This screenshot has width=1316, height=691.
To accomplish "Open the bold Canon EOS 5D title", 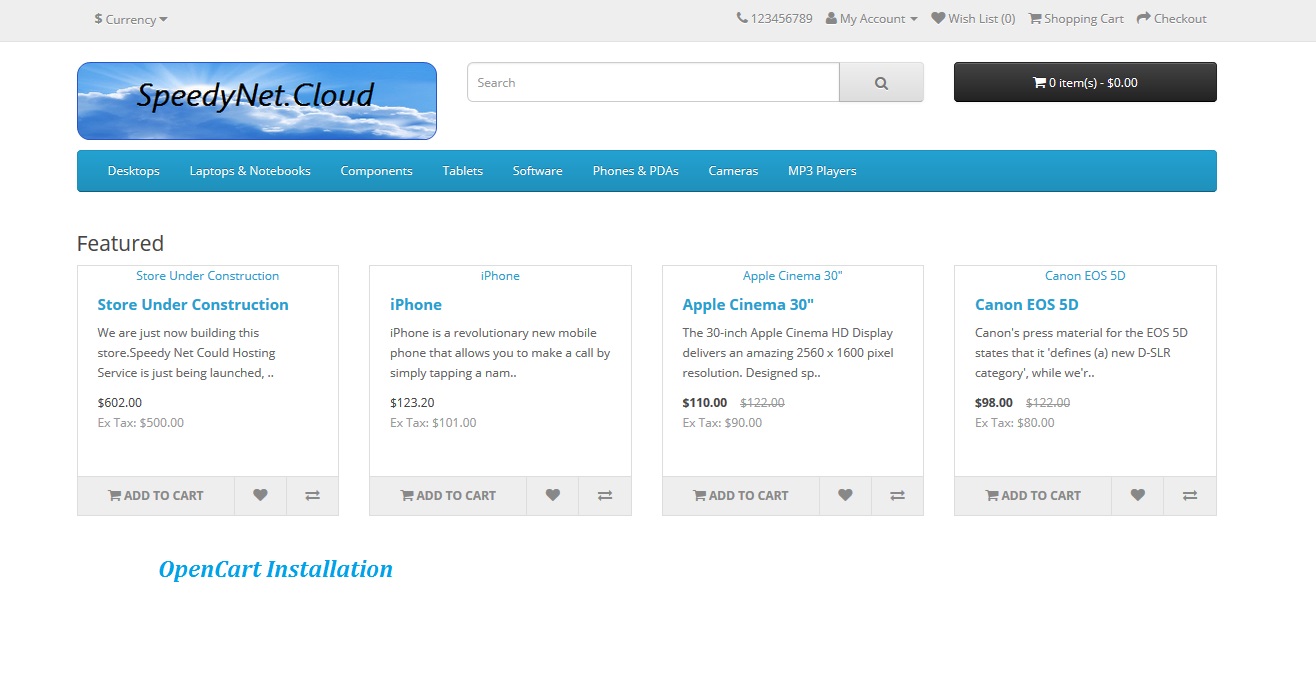I will point(1027,304).
